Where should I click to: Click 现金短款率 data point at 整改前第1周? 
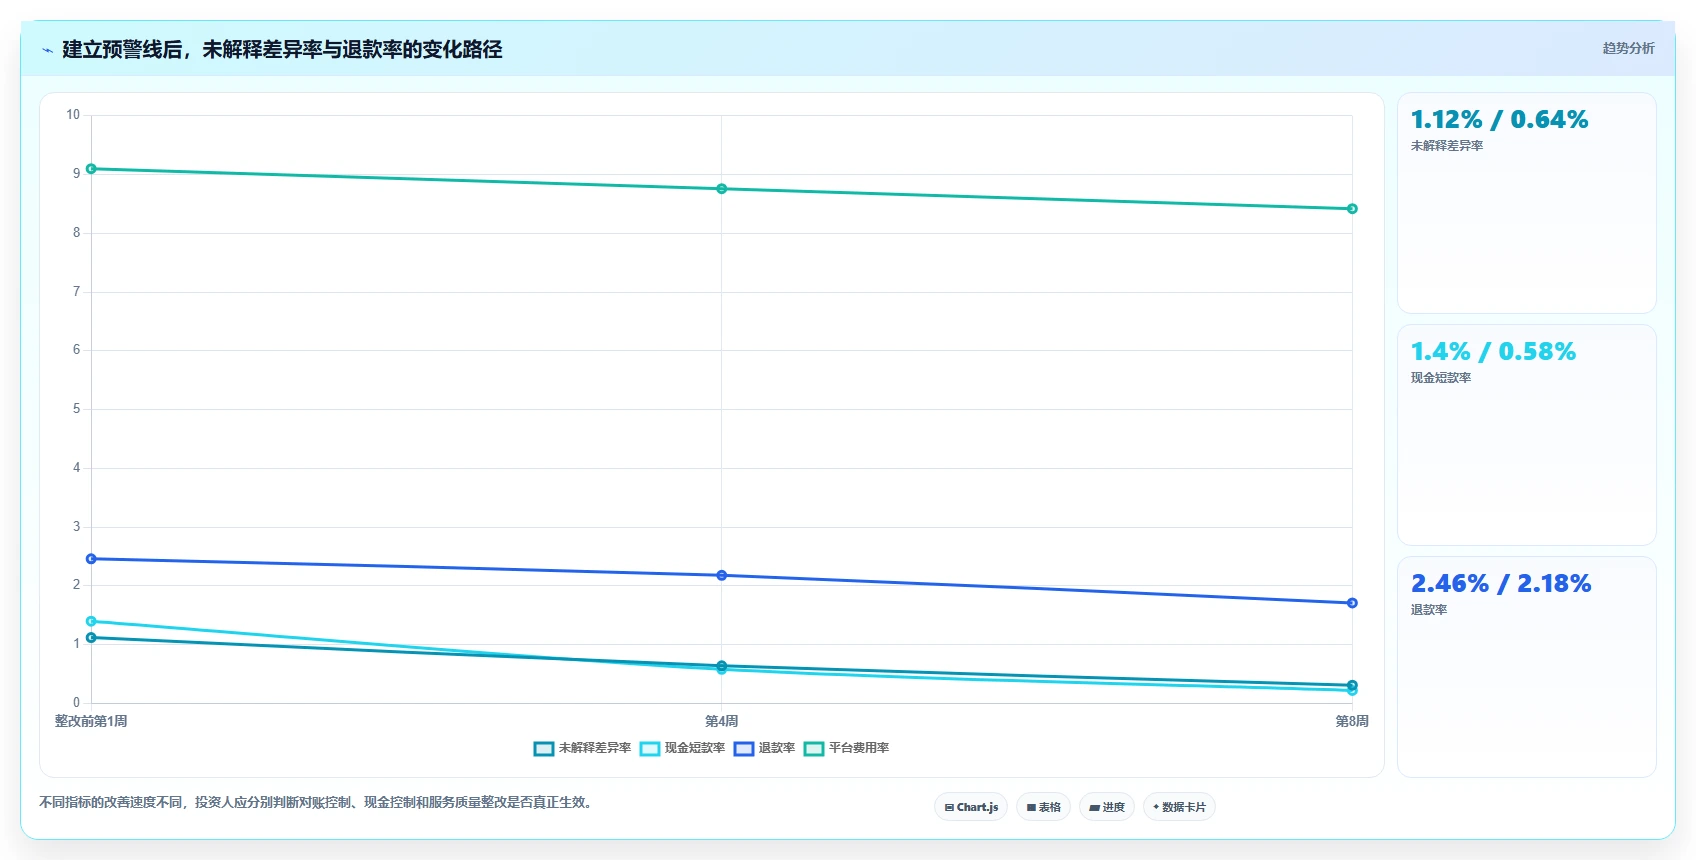(x=91, y=622)
